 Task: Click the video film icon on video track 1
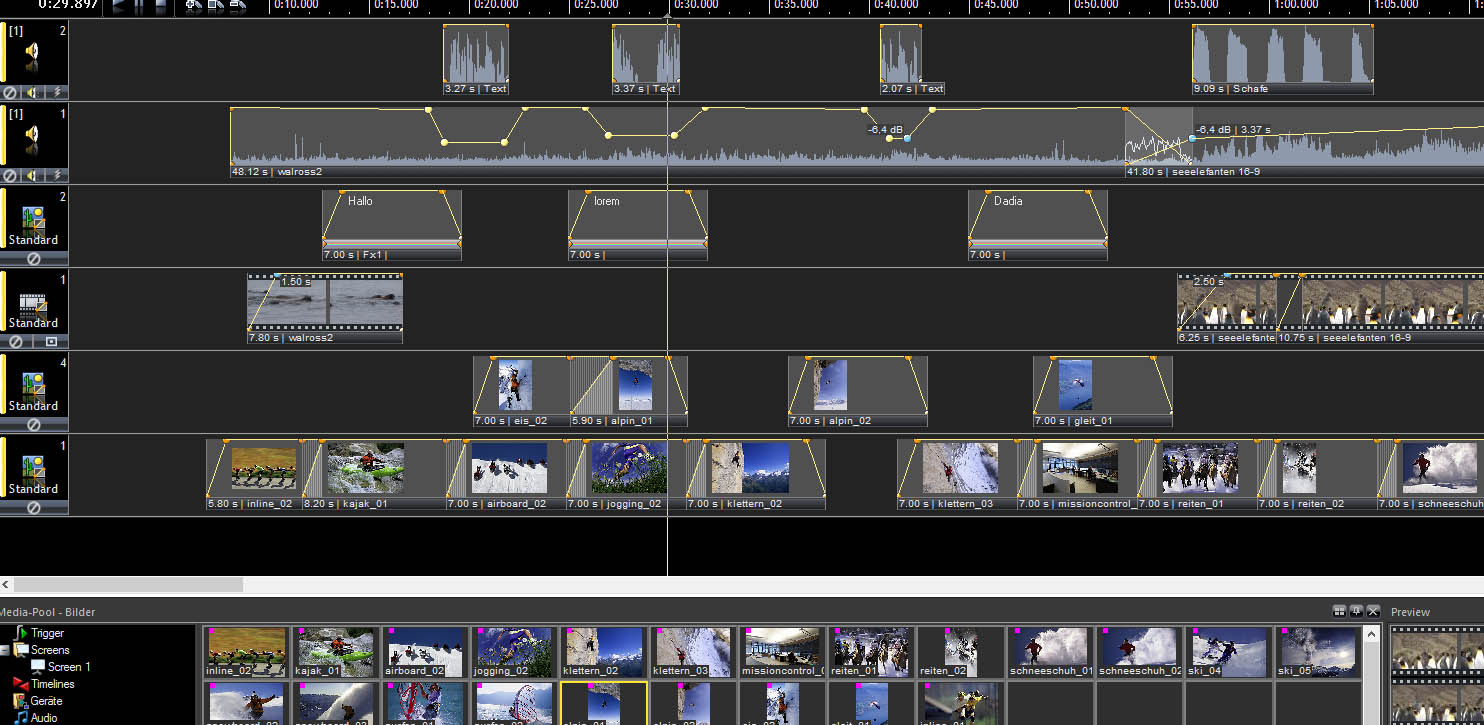pyautogui.click(x=33, y=304)
